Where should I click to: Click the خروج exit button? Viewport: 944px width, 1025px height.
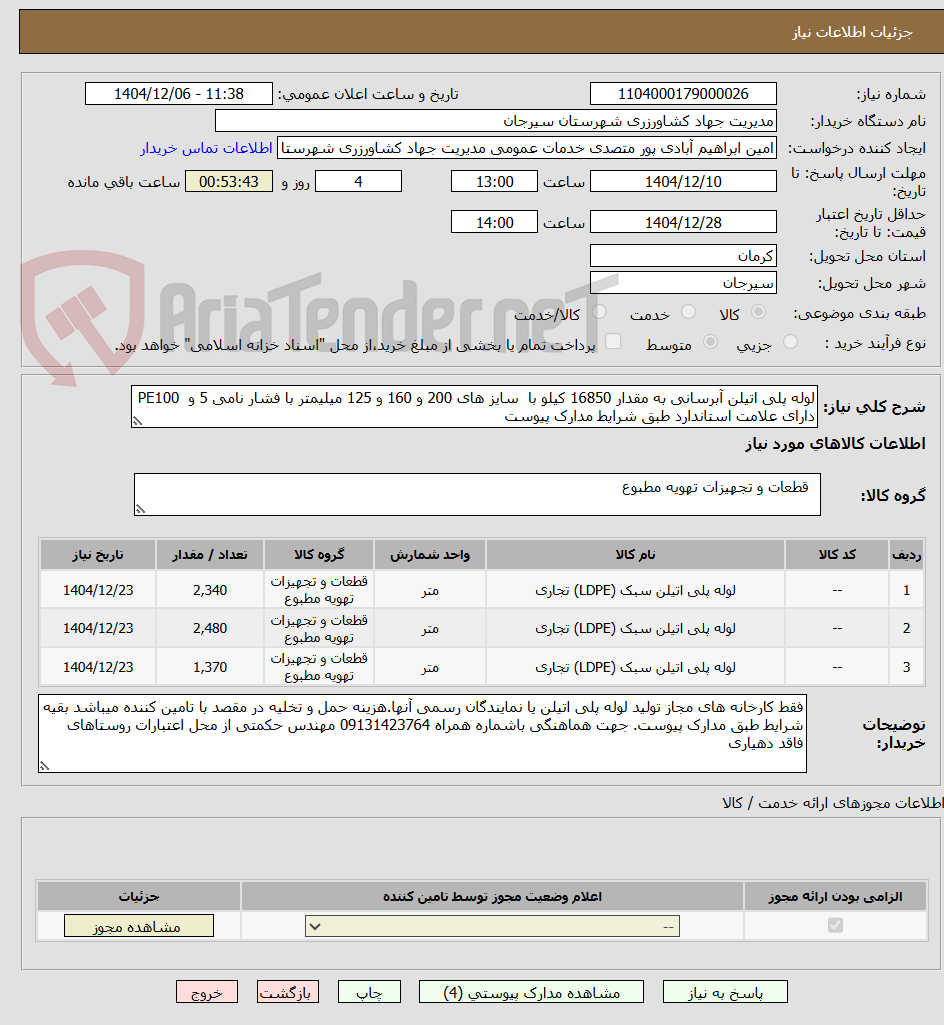click(207, 992)
